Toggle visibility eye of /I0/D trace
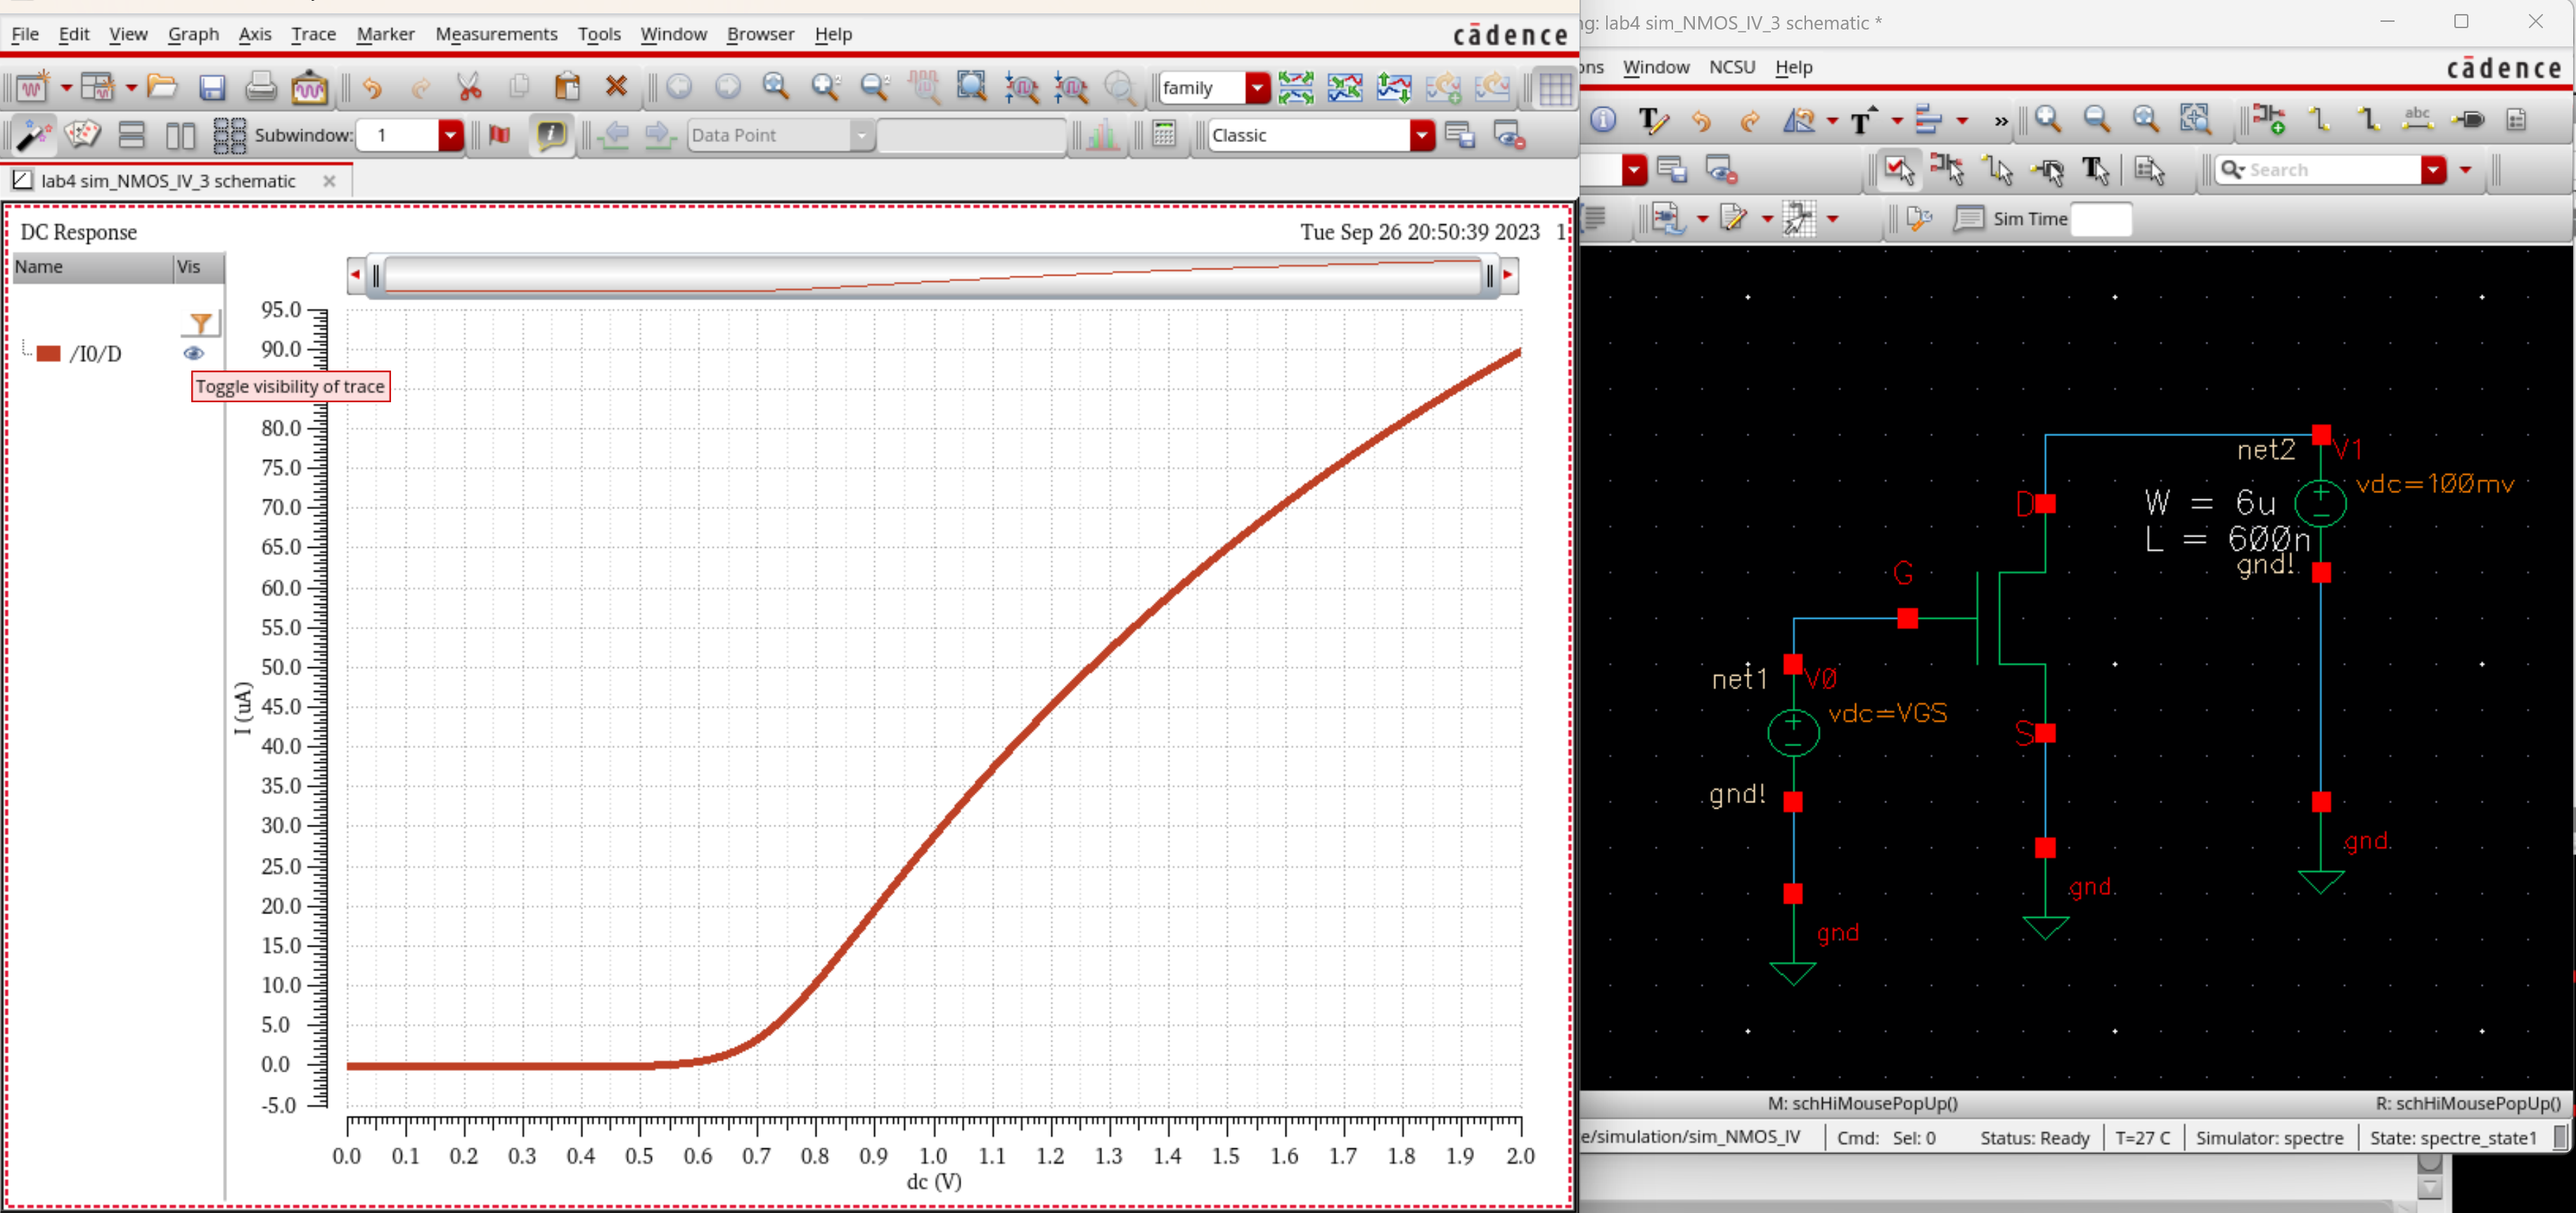This screenshot has height=1213, width=2576. pos(194,353)
